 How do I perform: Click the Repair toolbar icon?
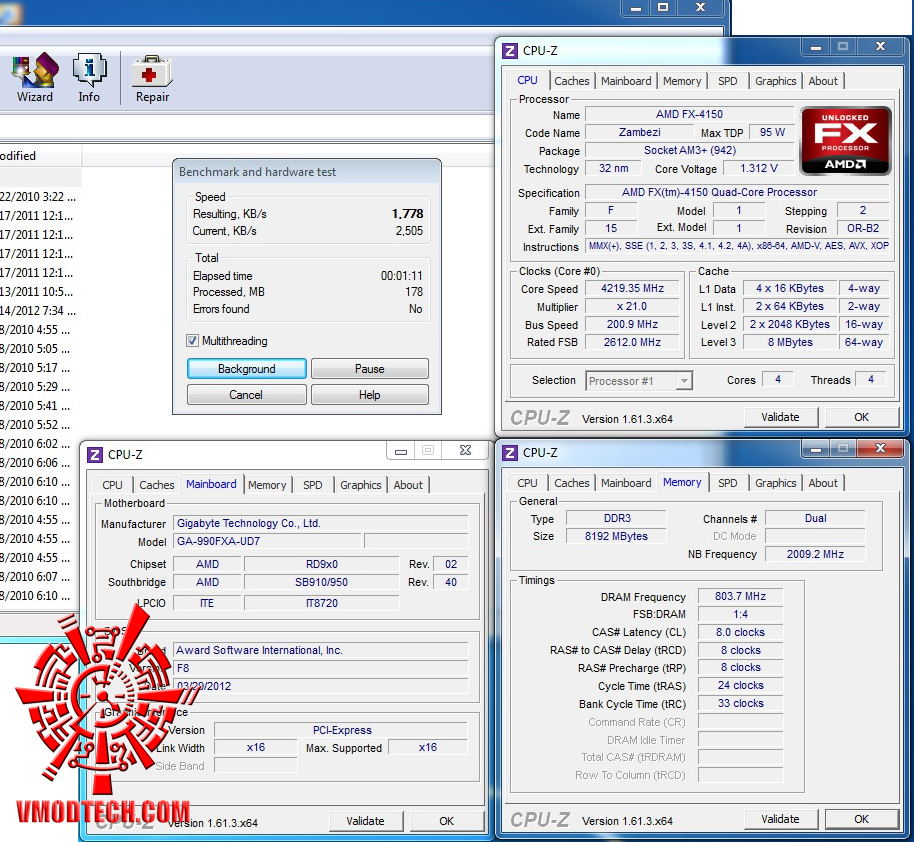pos(152,78)
